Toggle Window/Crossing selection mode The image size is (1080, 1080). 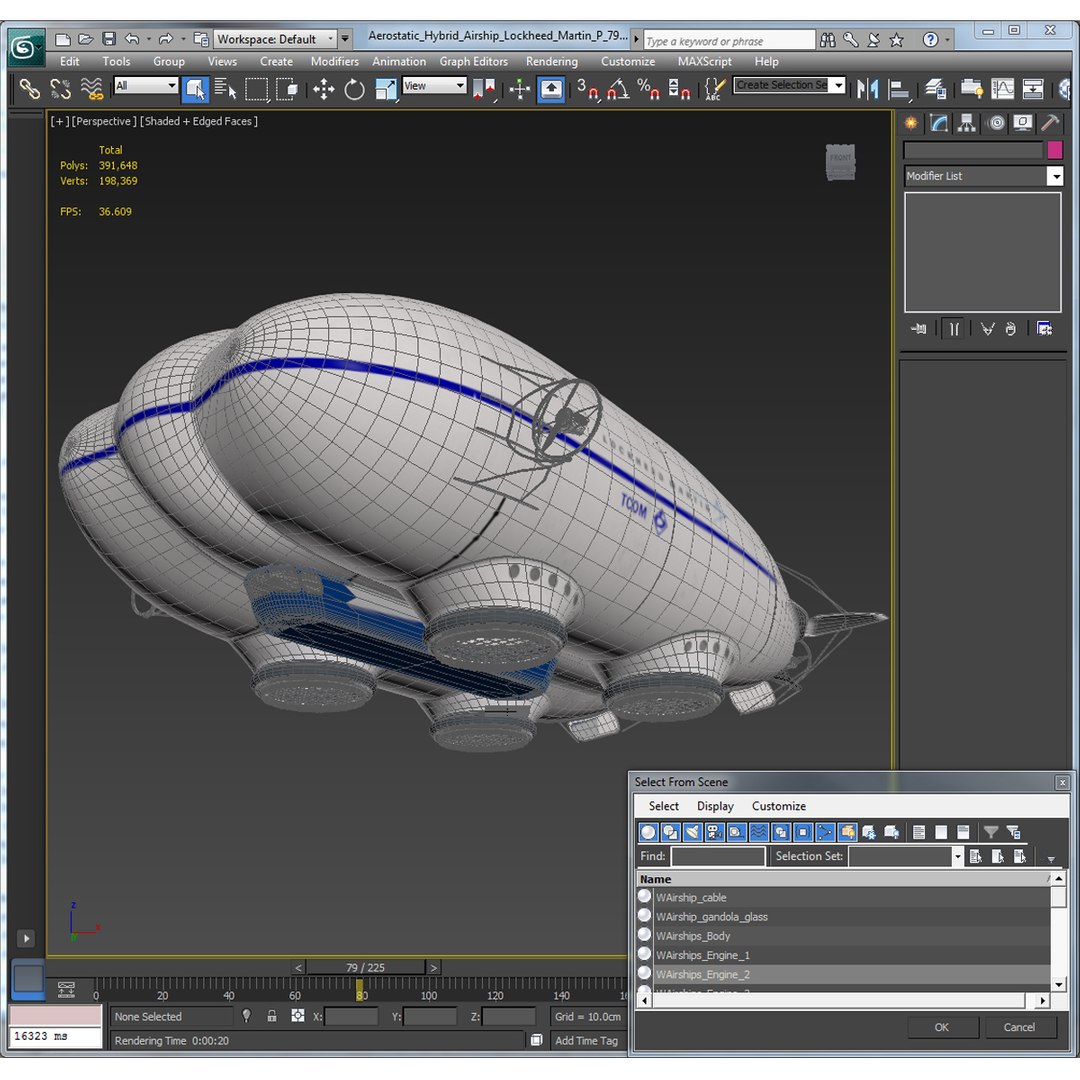tap(287, 89)
